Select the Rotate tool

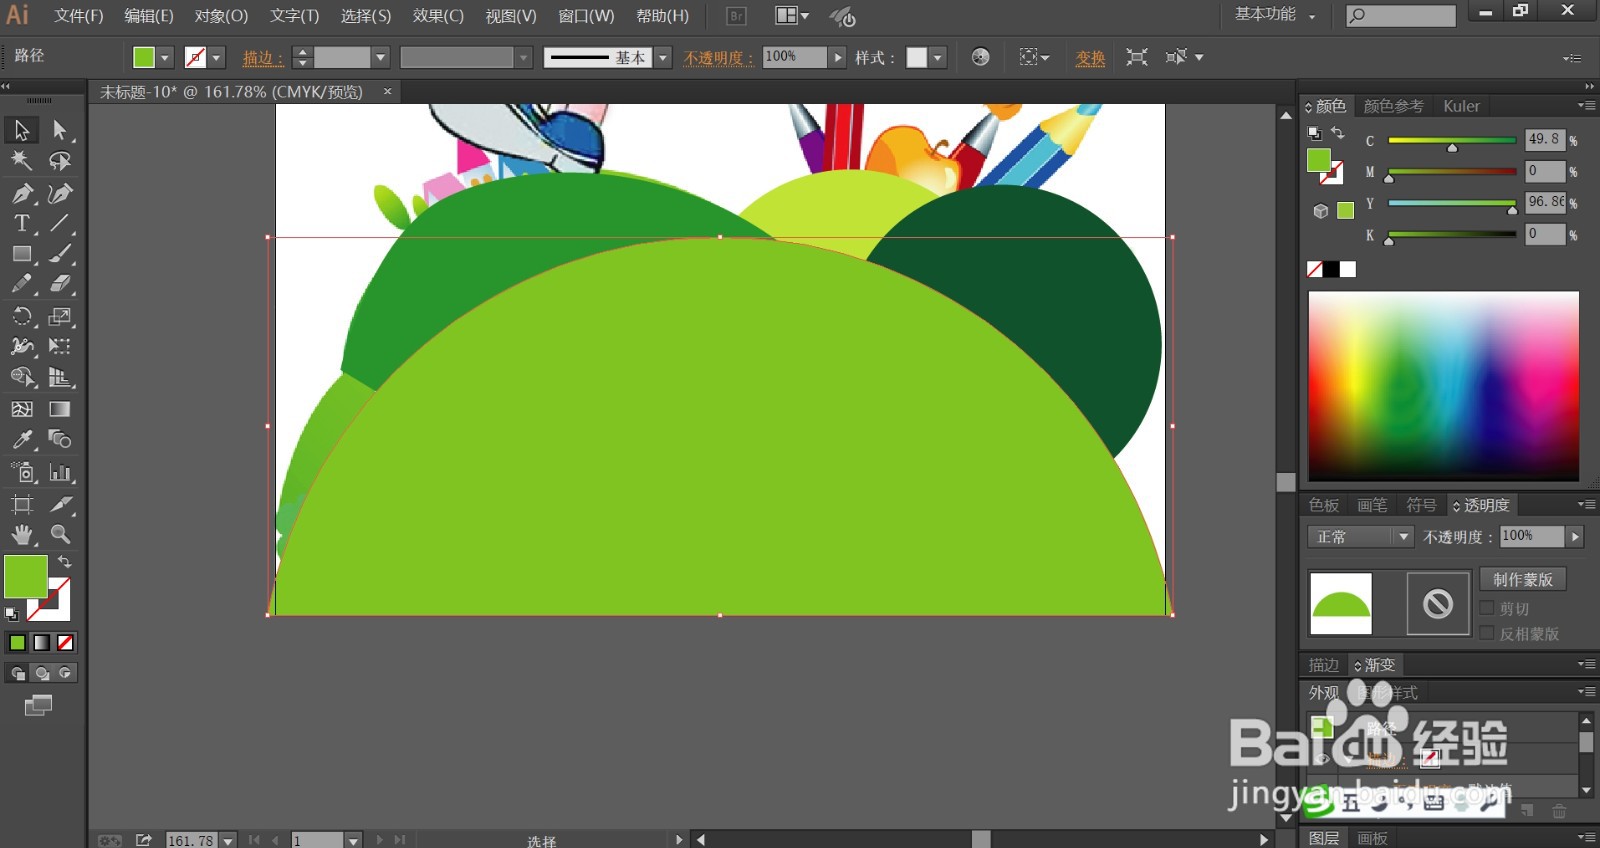(22, 317)
